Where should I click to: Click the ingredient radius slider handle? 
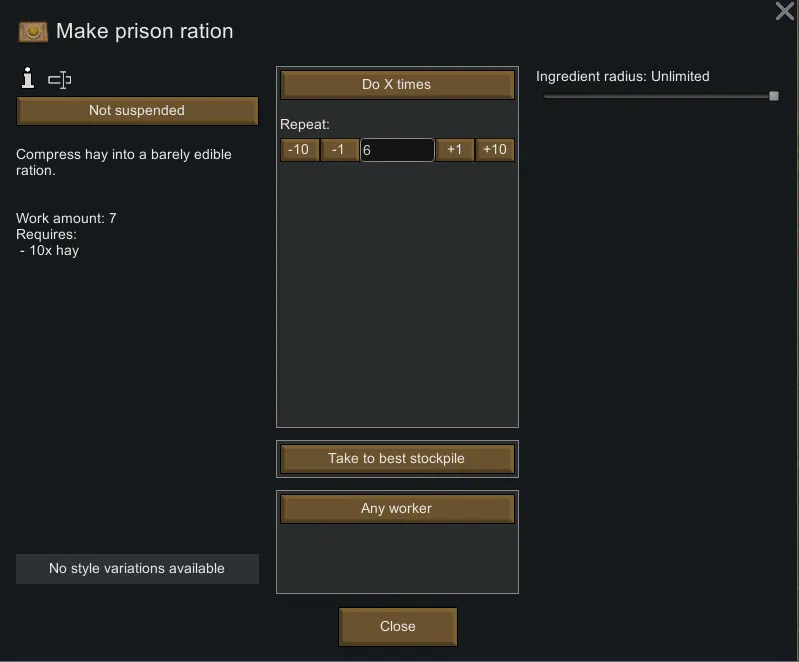click(774, 96)
